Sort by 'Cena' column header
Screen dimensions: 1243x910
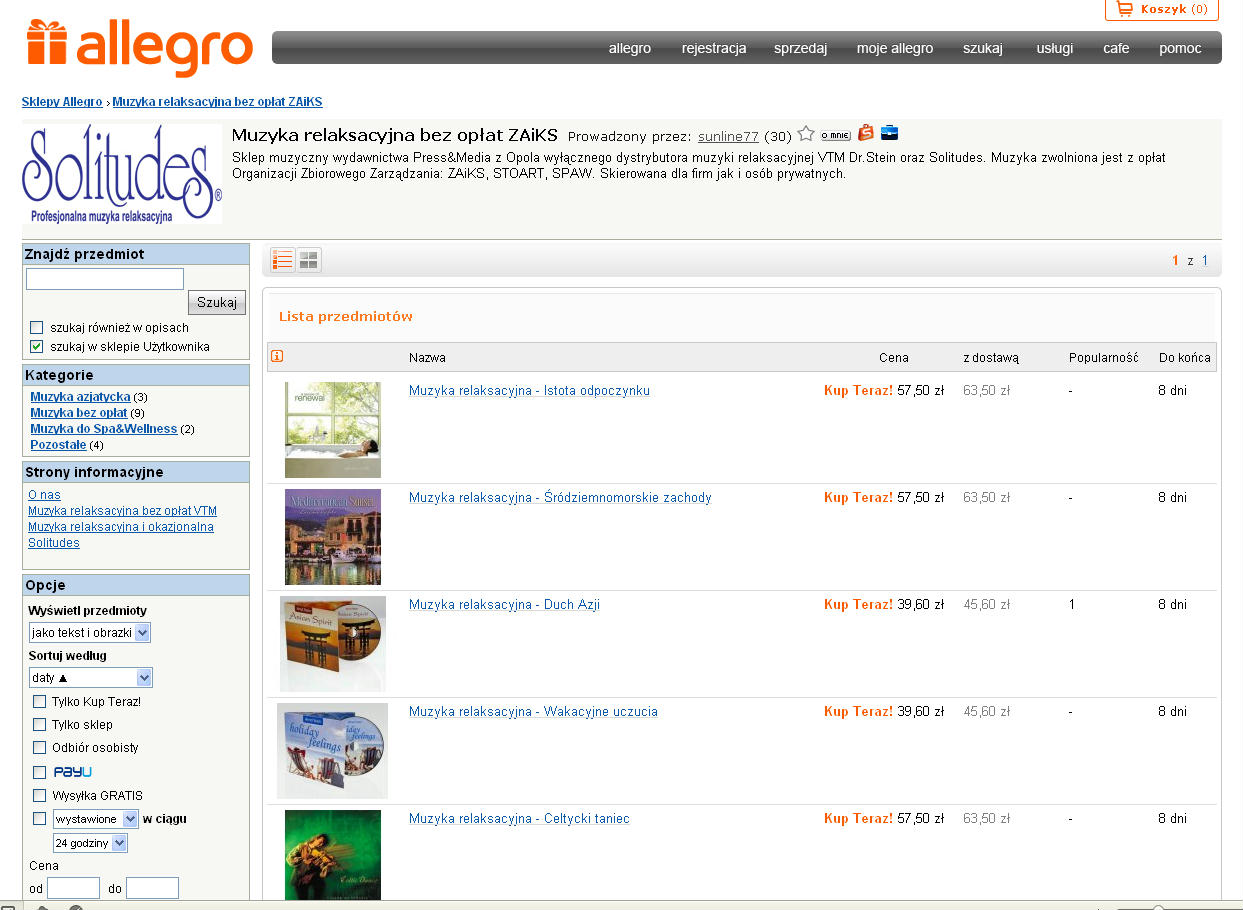pos(894,357)
